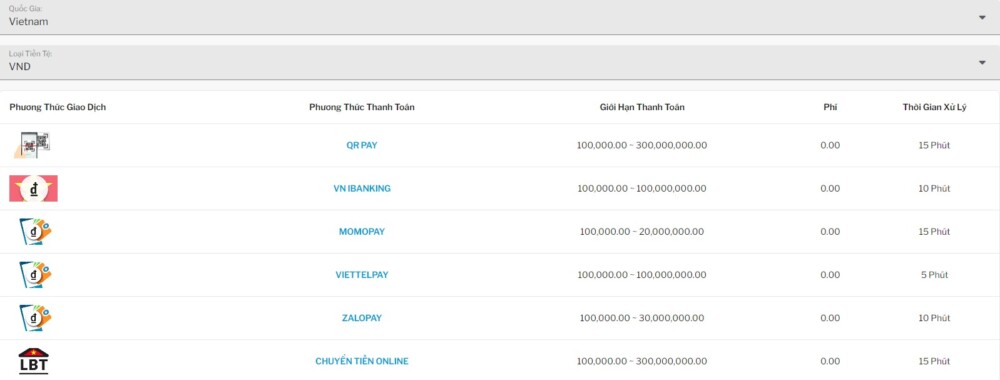Click the 100,000.00 ~ 20,000,000.00 limit
Screen dimensions: 1000x380
[642, 232]
